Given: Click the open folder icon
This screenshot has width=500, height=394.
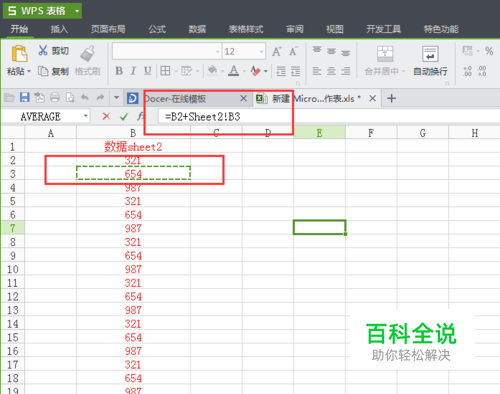Looking at the screenshot, I should [x=9, y=98].
